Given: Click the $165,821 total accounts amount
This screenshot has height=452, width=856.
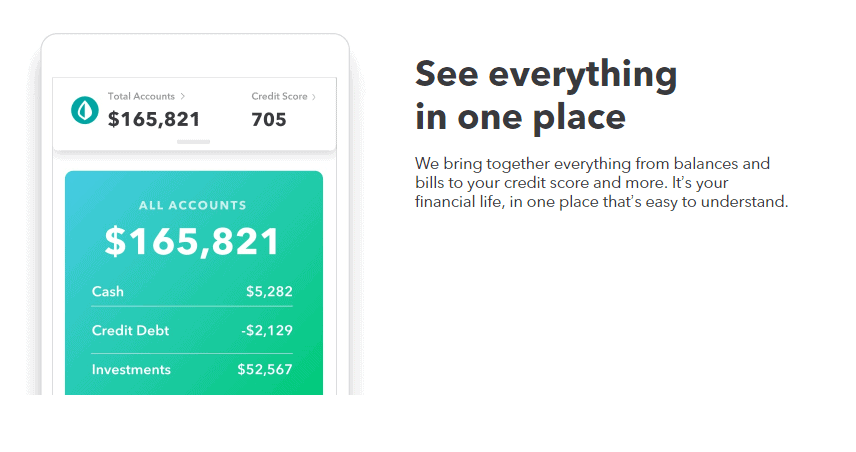Looking at the screenshot, I should click(154, 120).
